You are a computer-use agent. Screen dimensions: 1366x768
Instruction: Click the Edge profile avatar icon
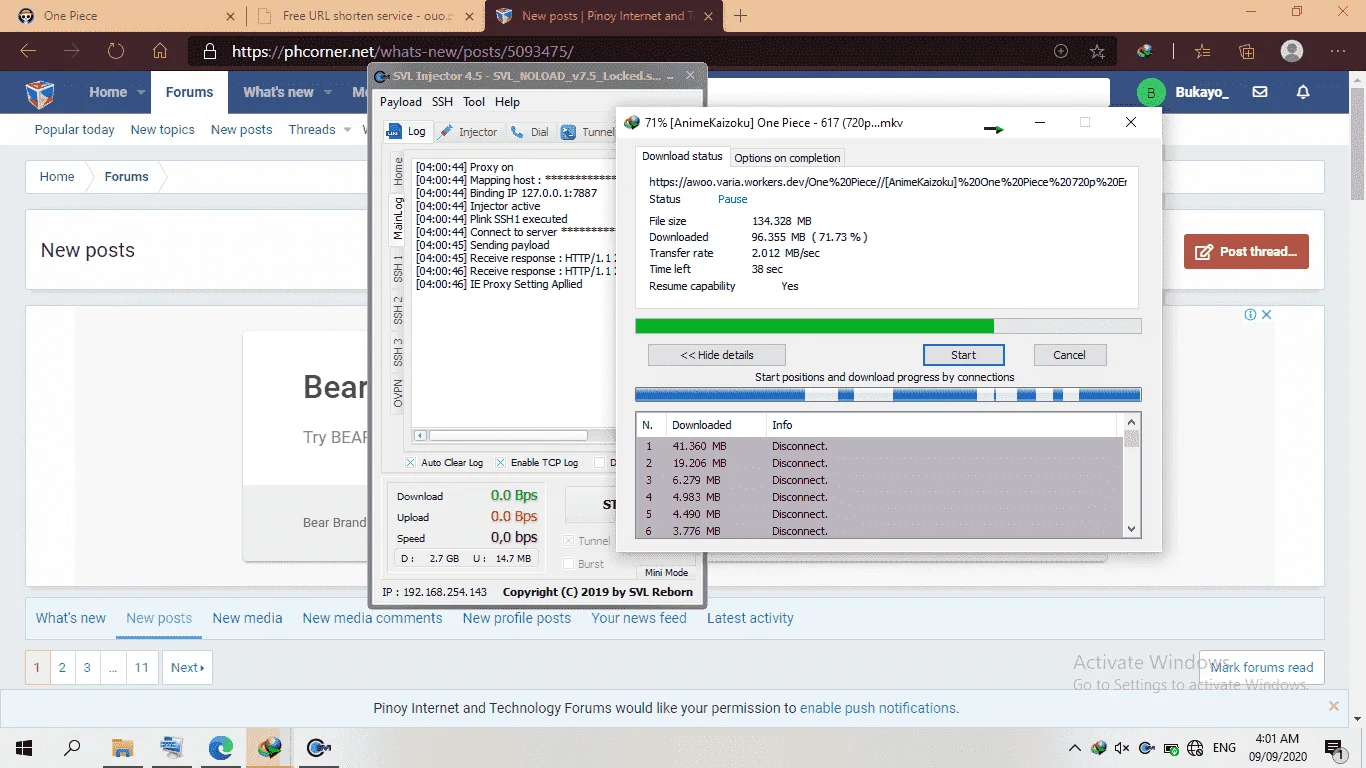(x=1292, y=51)
